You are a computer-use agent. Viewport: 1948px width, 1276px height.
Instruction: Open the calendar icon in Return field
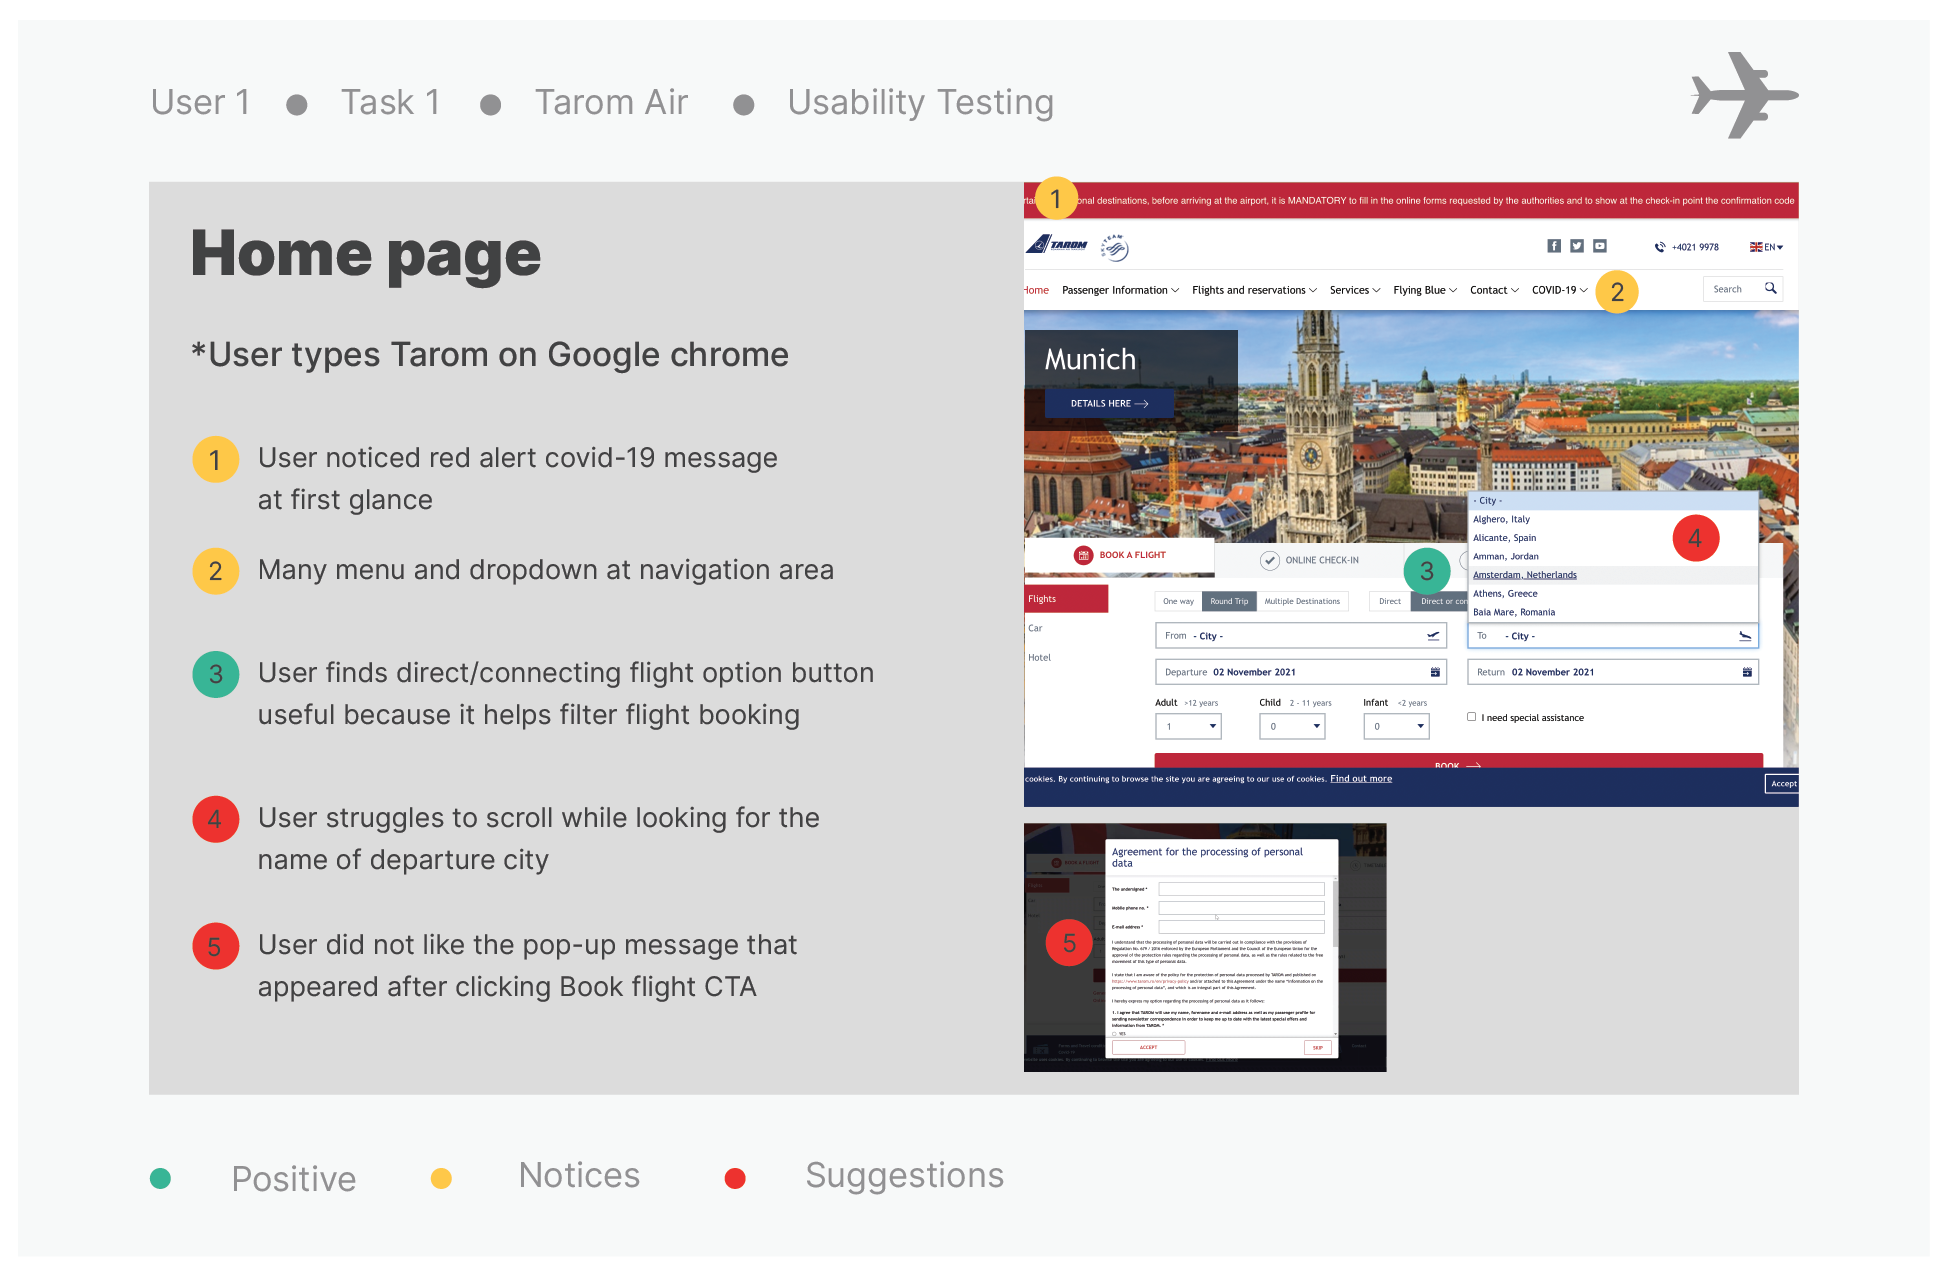coord(1747,672)
